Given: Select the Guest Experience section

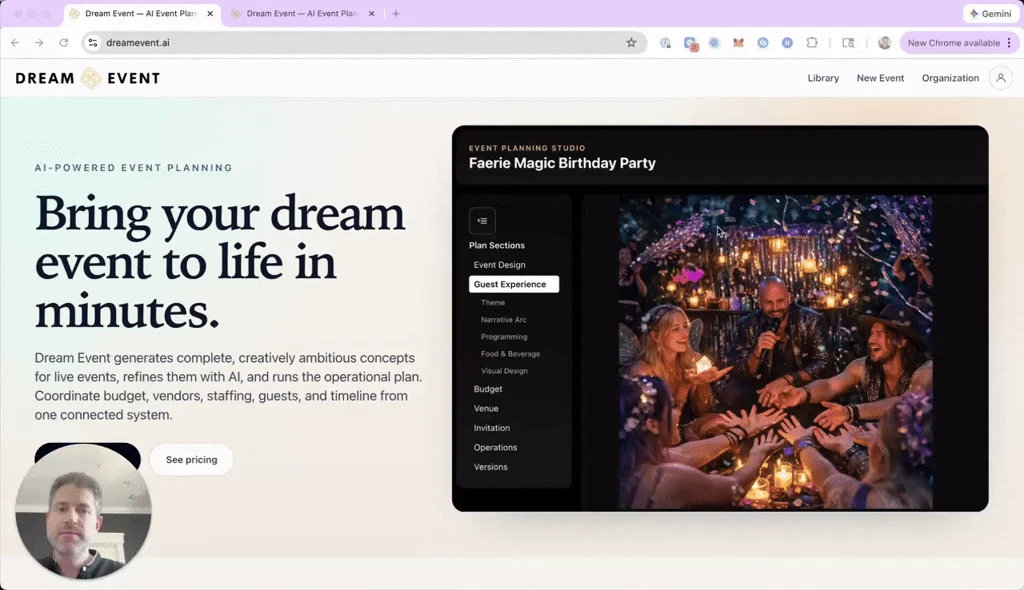Looking at the screenshot, I should tap(514, 284).
